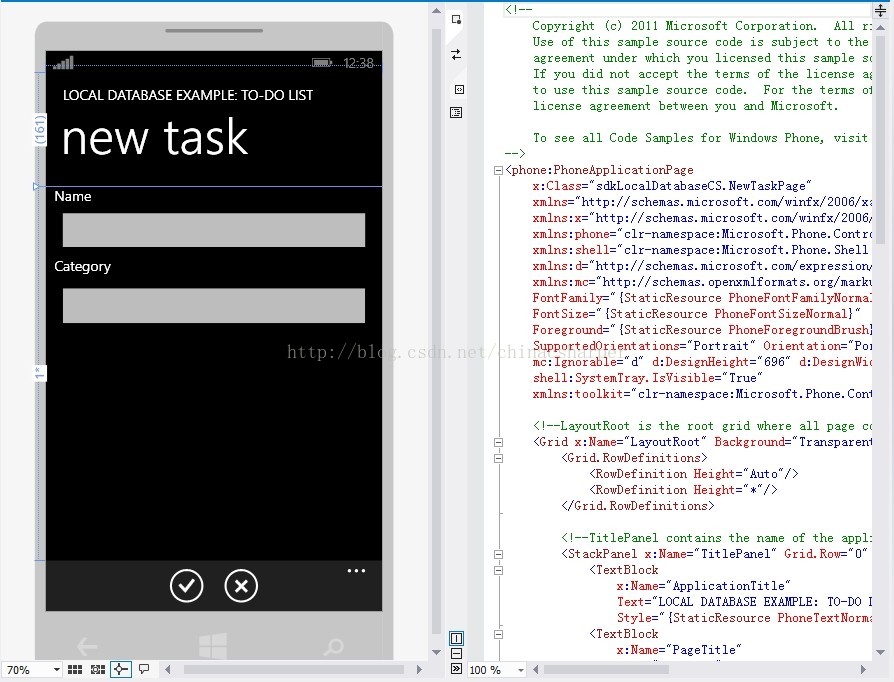Click RowDefinition Height="*" line
The width and height of the screenshot is (894, 682).
tap(683, 490)
